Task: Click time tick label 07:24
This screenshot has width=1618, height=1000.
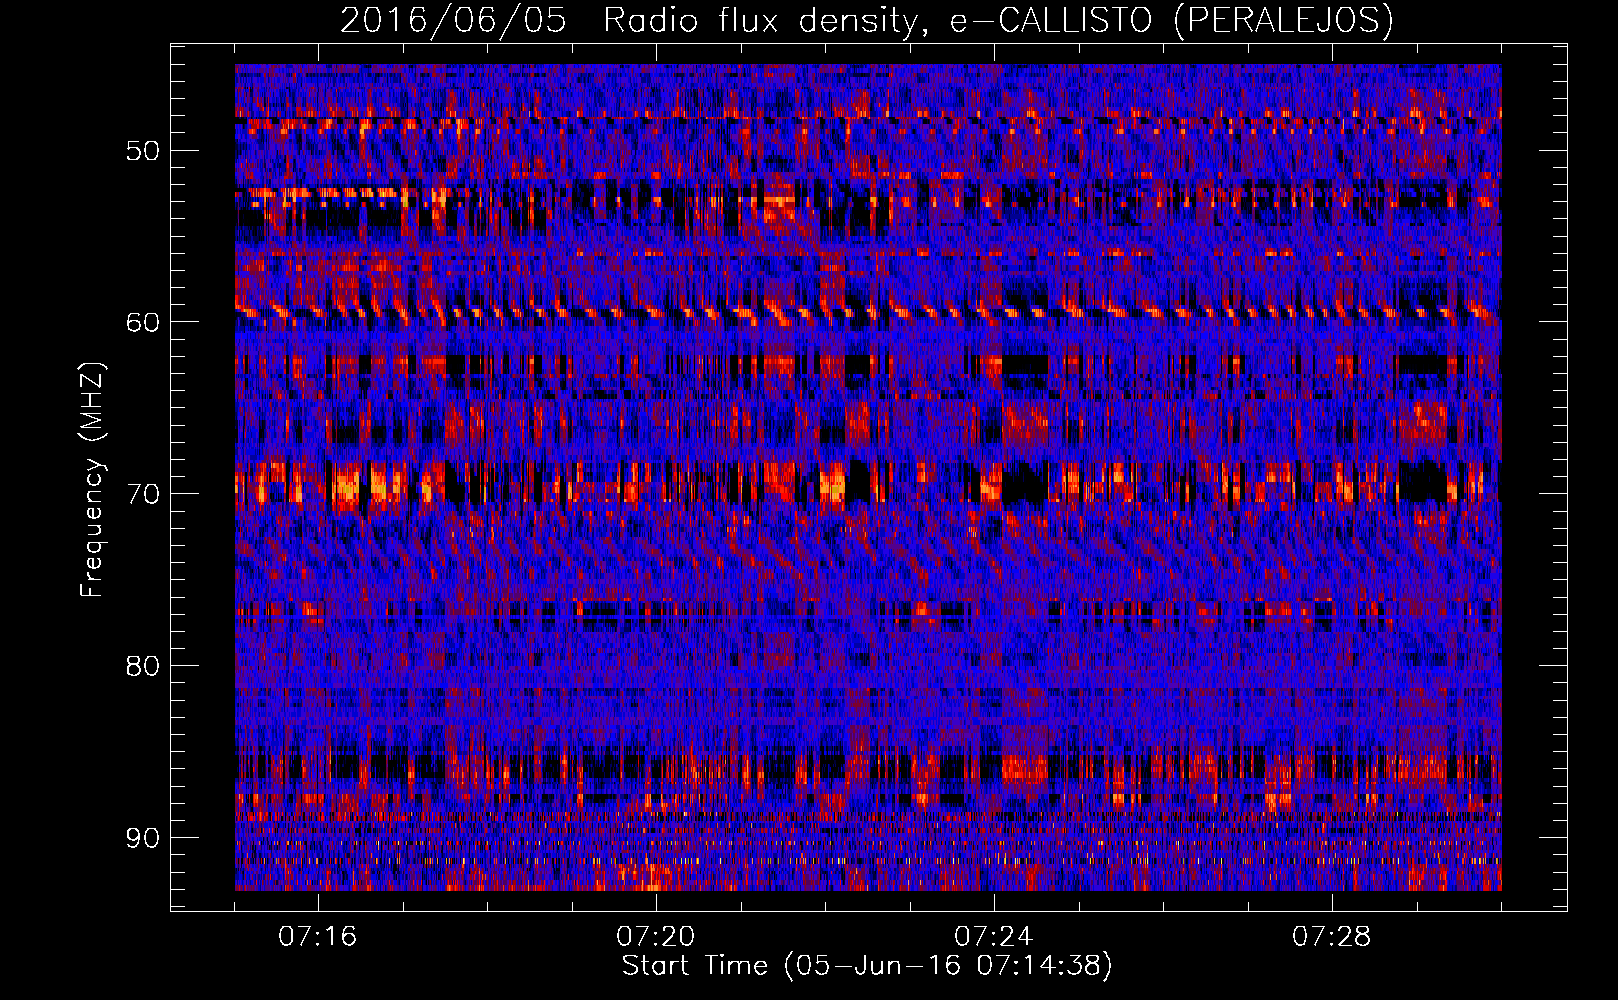Action: pyautogui.click(x=993, y=937)
